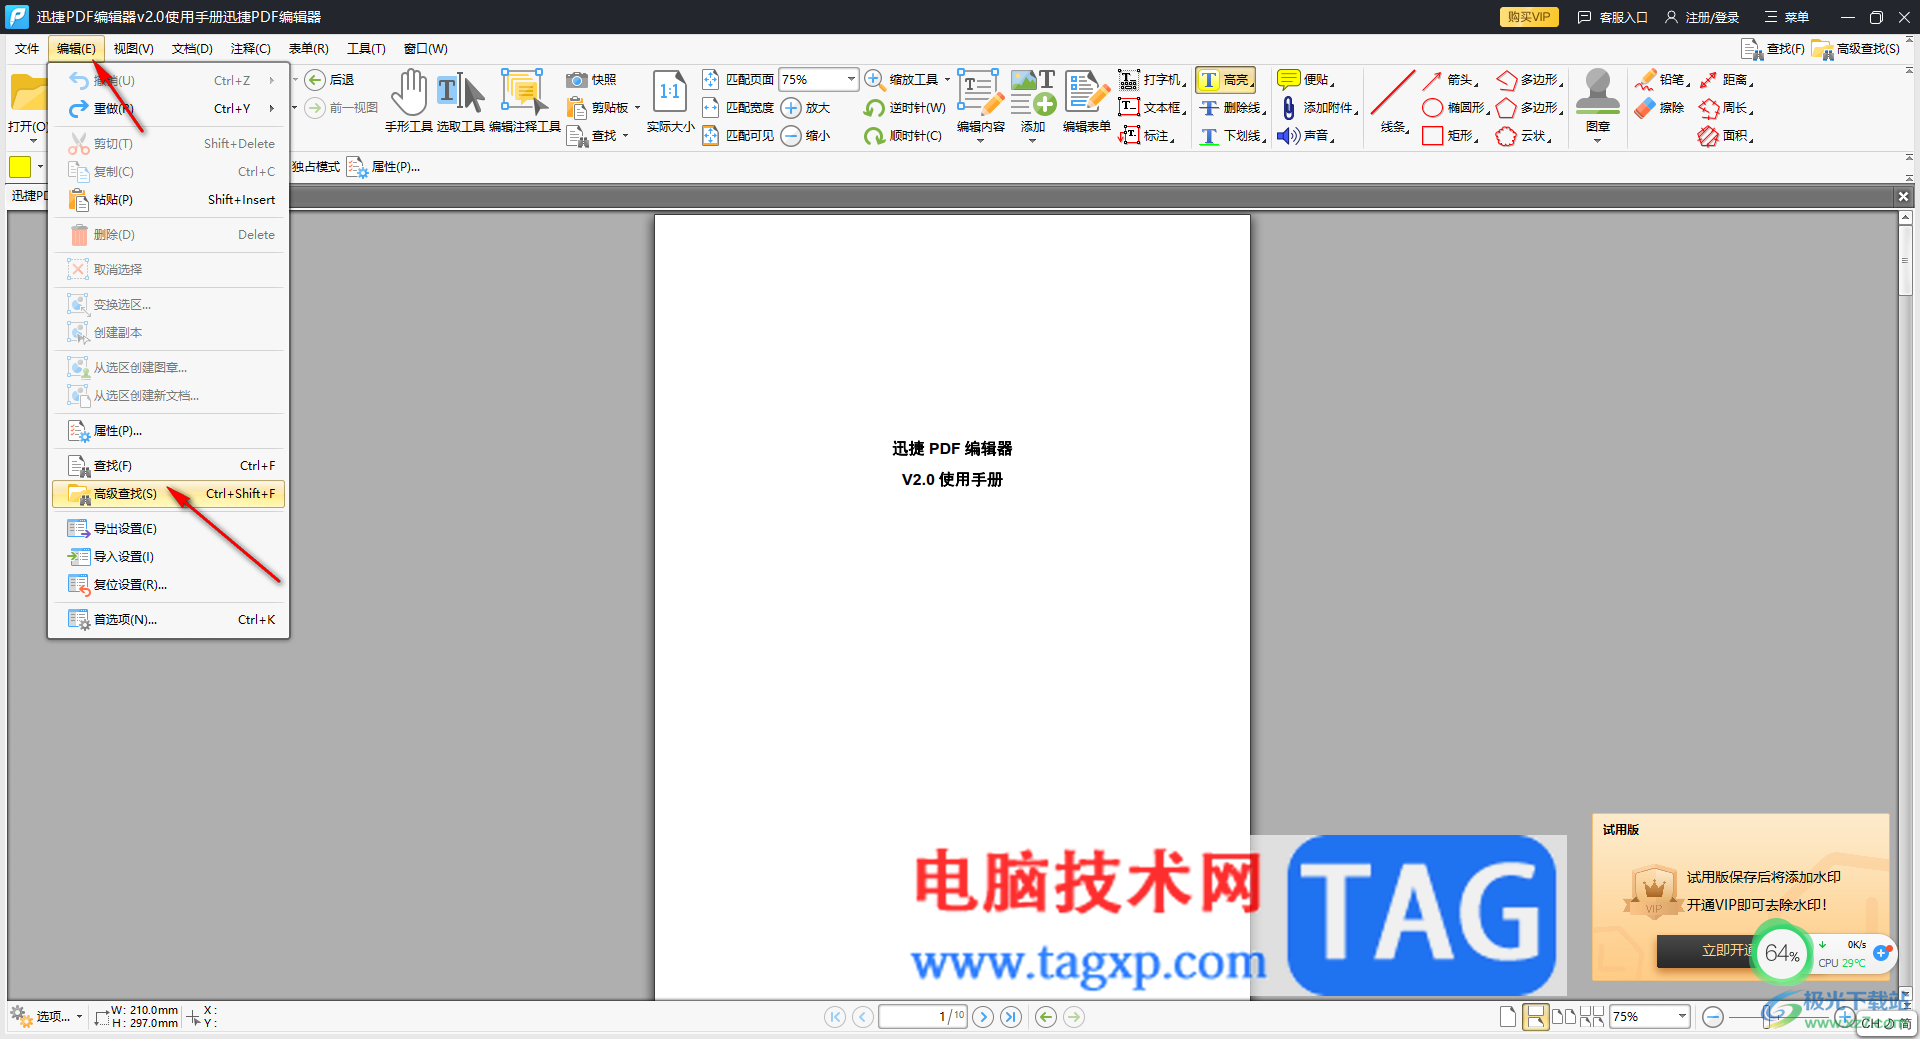Click the yellow highlight color swatch
1920x1039 pixels.
(x=20, y=167)
